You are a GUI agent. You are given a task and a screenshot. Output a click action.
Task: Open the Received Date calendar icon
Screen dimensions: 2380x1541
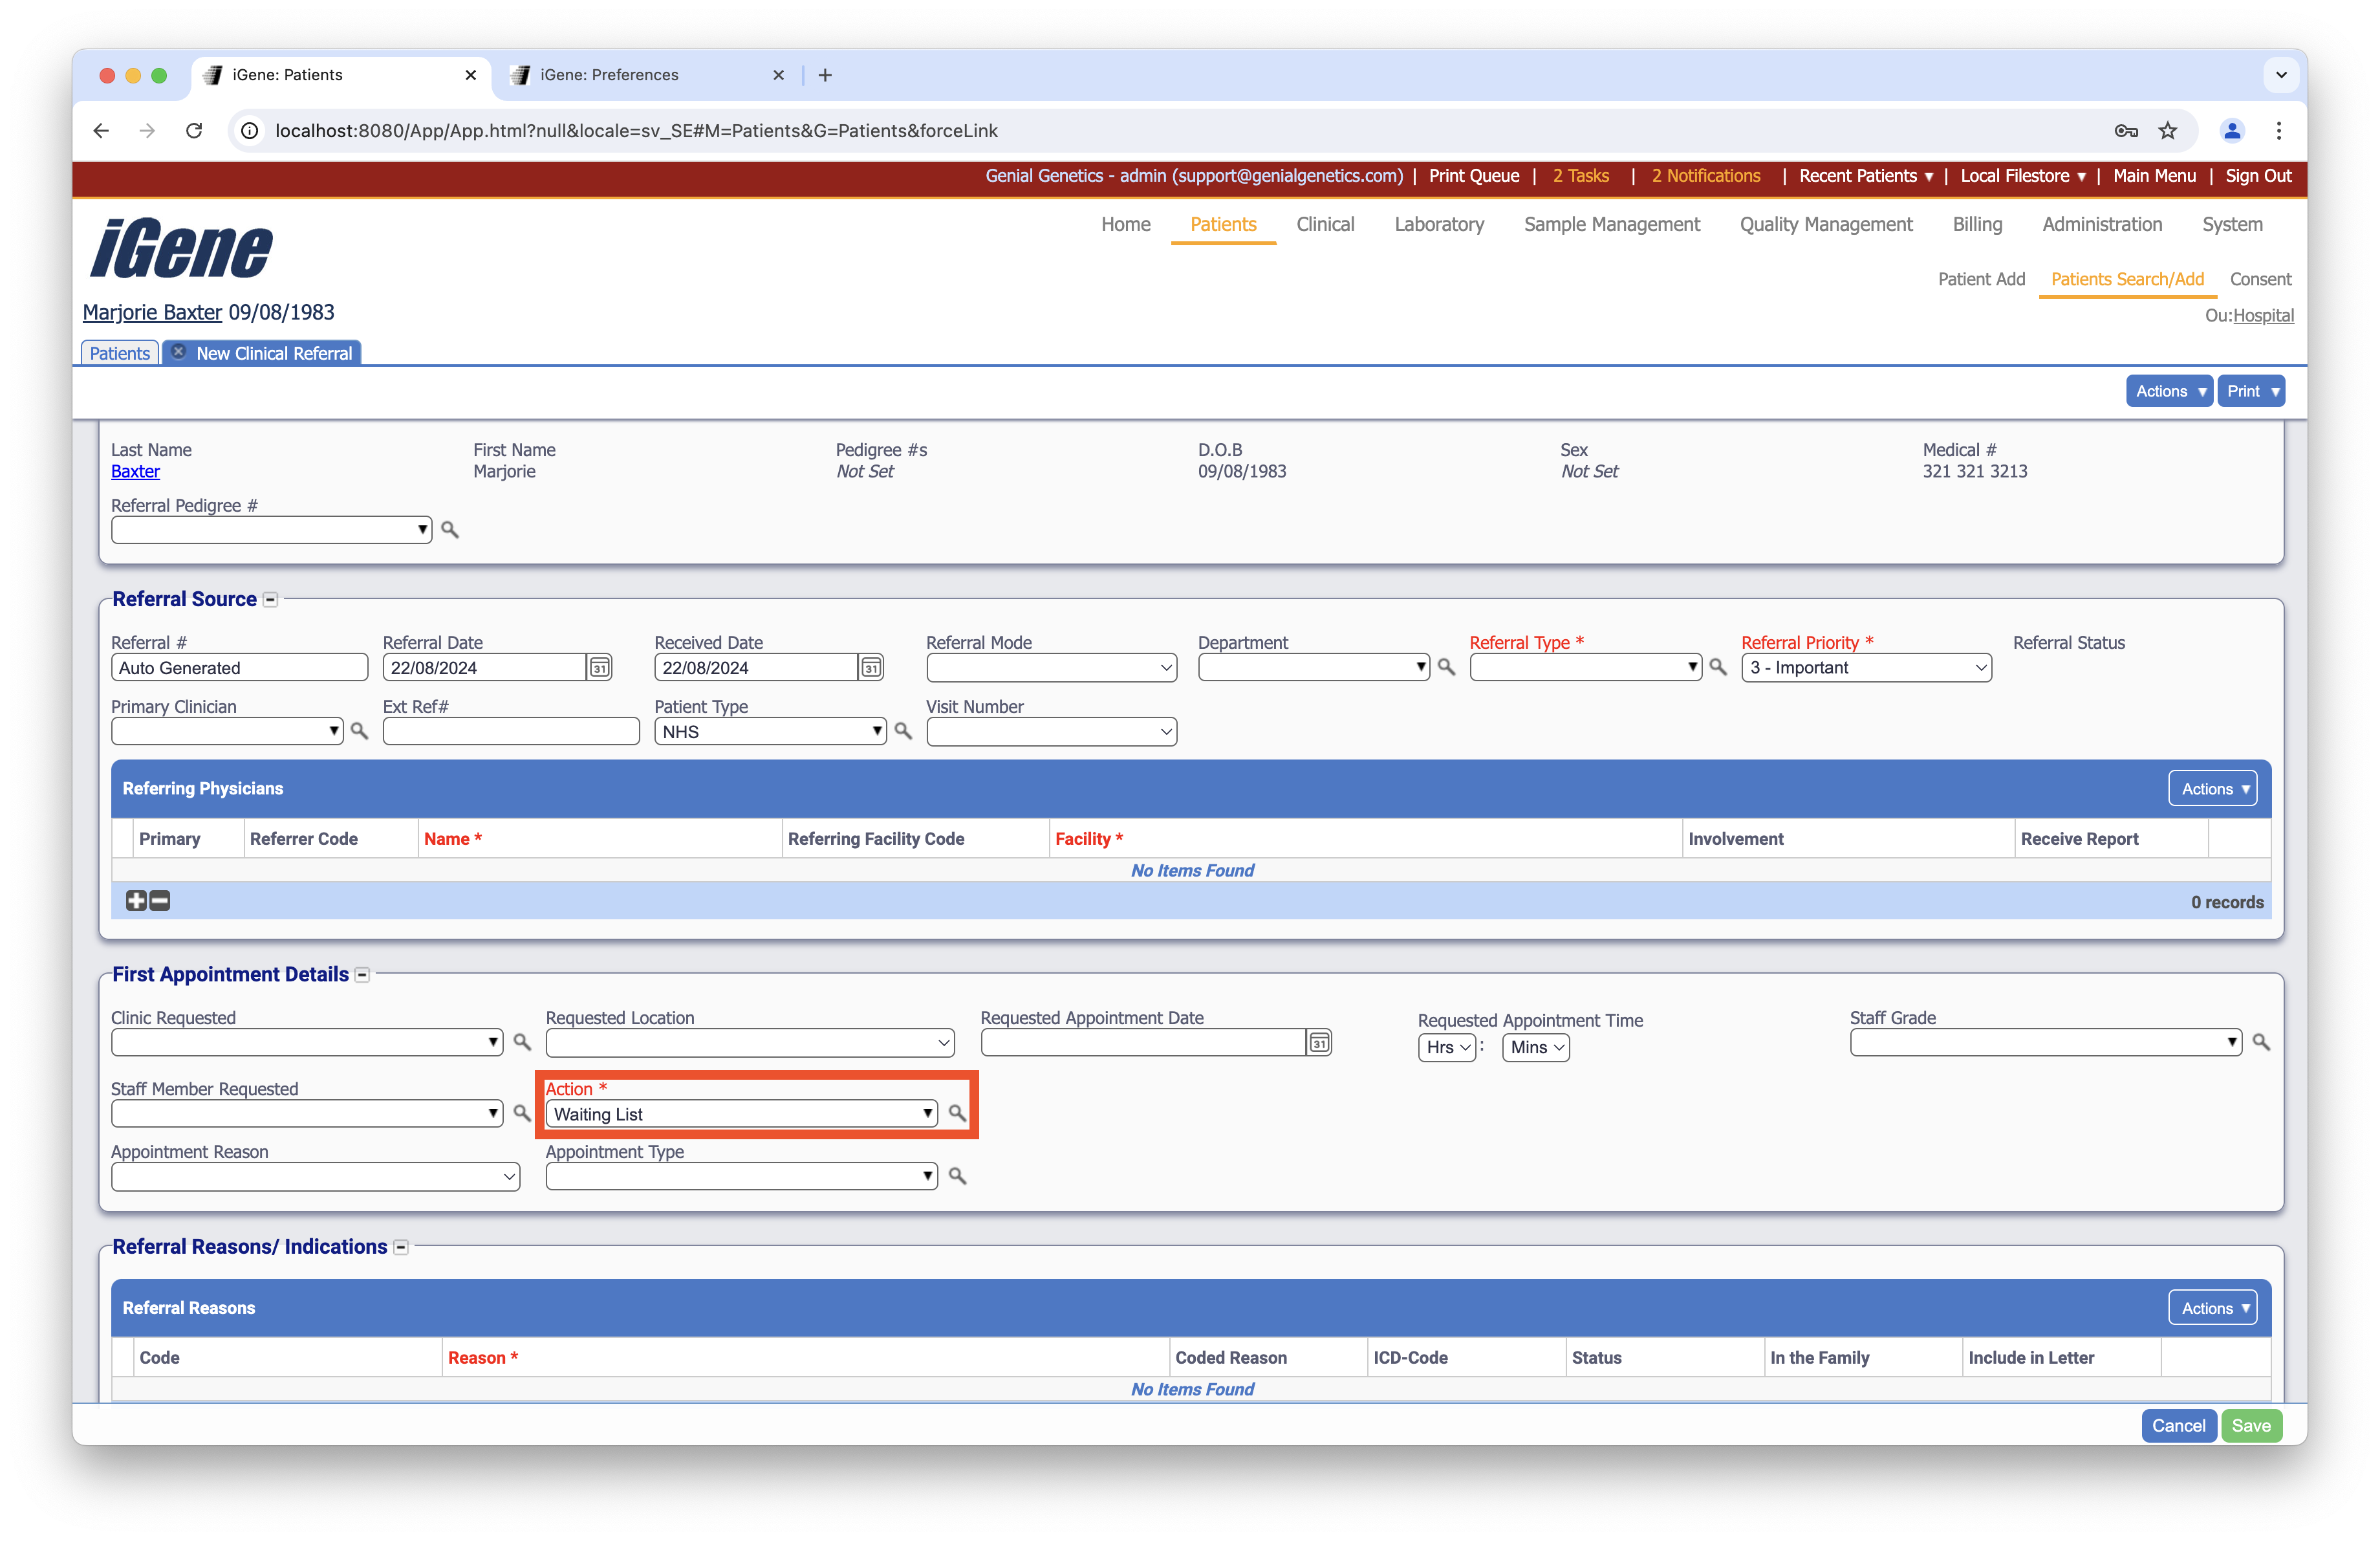pyautogui.click(x=871, y=668)
